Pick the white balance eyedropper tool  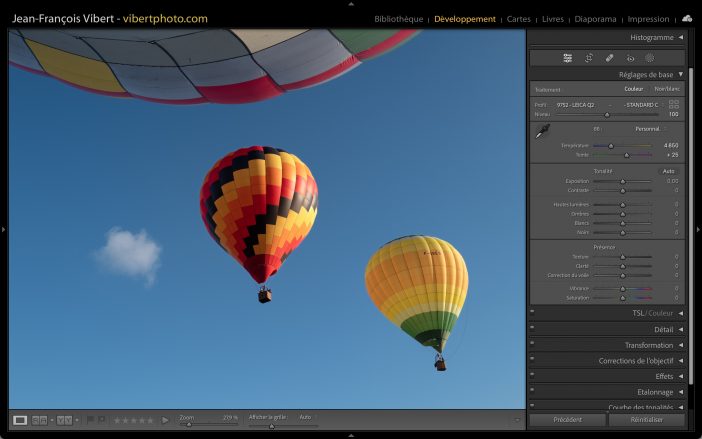pyautogui.click(x=543, y=132)
